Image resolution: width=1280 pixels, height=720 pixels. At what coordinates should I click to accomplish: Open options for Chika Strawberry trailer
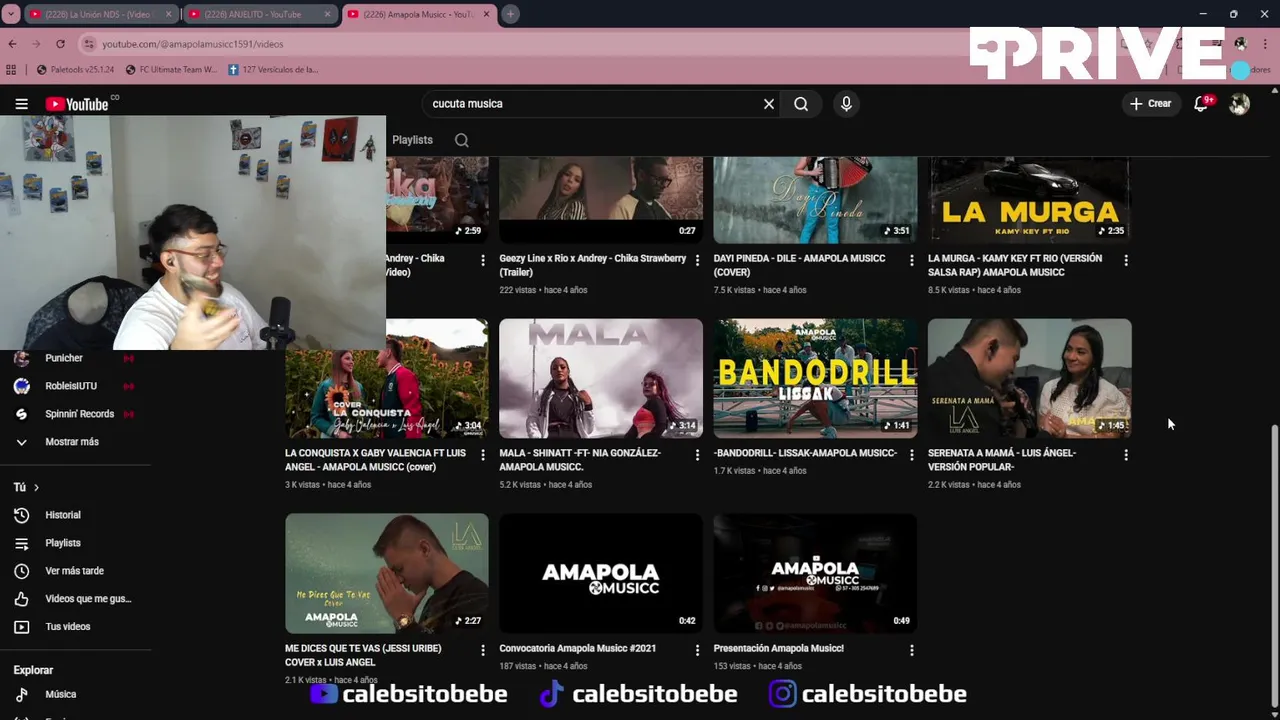click(x=697, y=260)
